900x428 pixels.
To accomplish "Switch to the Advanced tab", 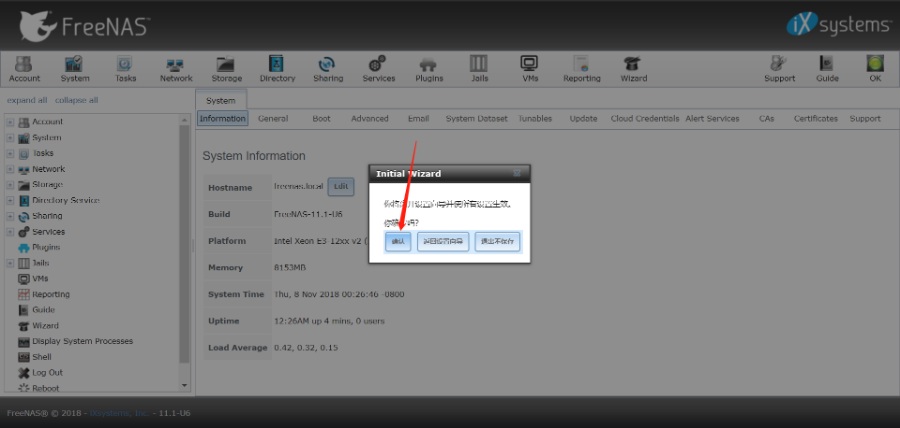I will 370,118.
